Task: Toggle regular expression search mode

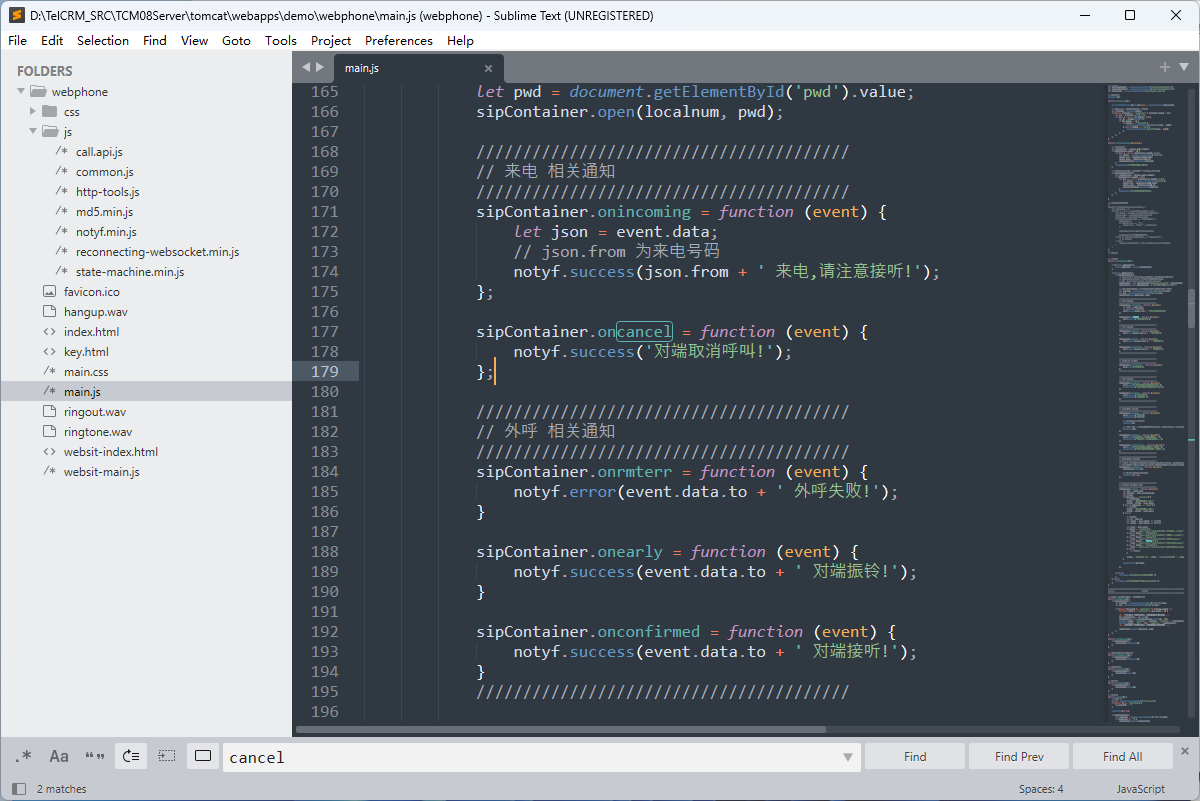Action: [x=23, y=757]
